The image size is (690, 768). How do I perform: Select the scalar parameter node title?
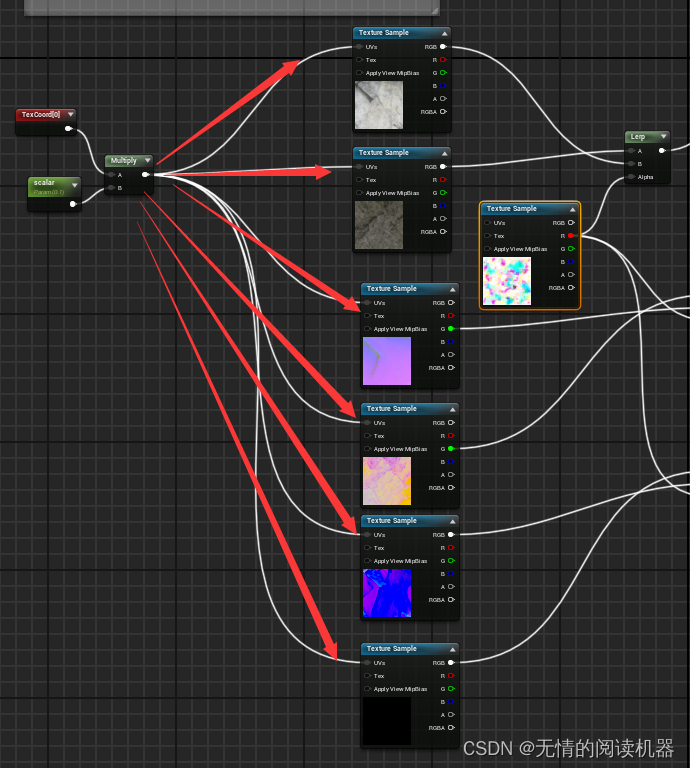(x=44, y=182)
